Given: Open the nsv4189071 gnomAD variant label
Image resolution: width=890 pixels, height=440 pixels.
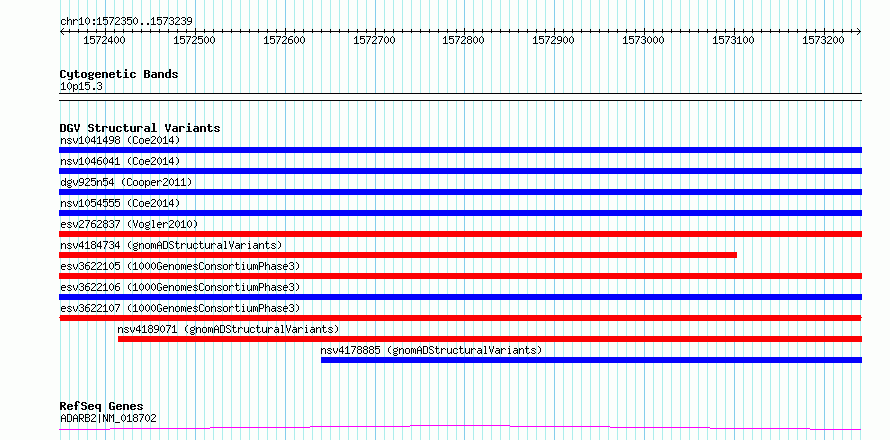Looking at the screenshot, I should click(228, 329).
